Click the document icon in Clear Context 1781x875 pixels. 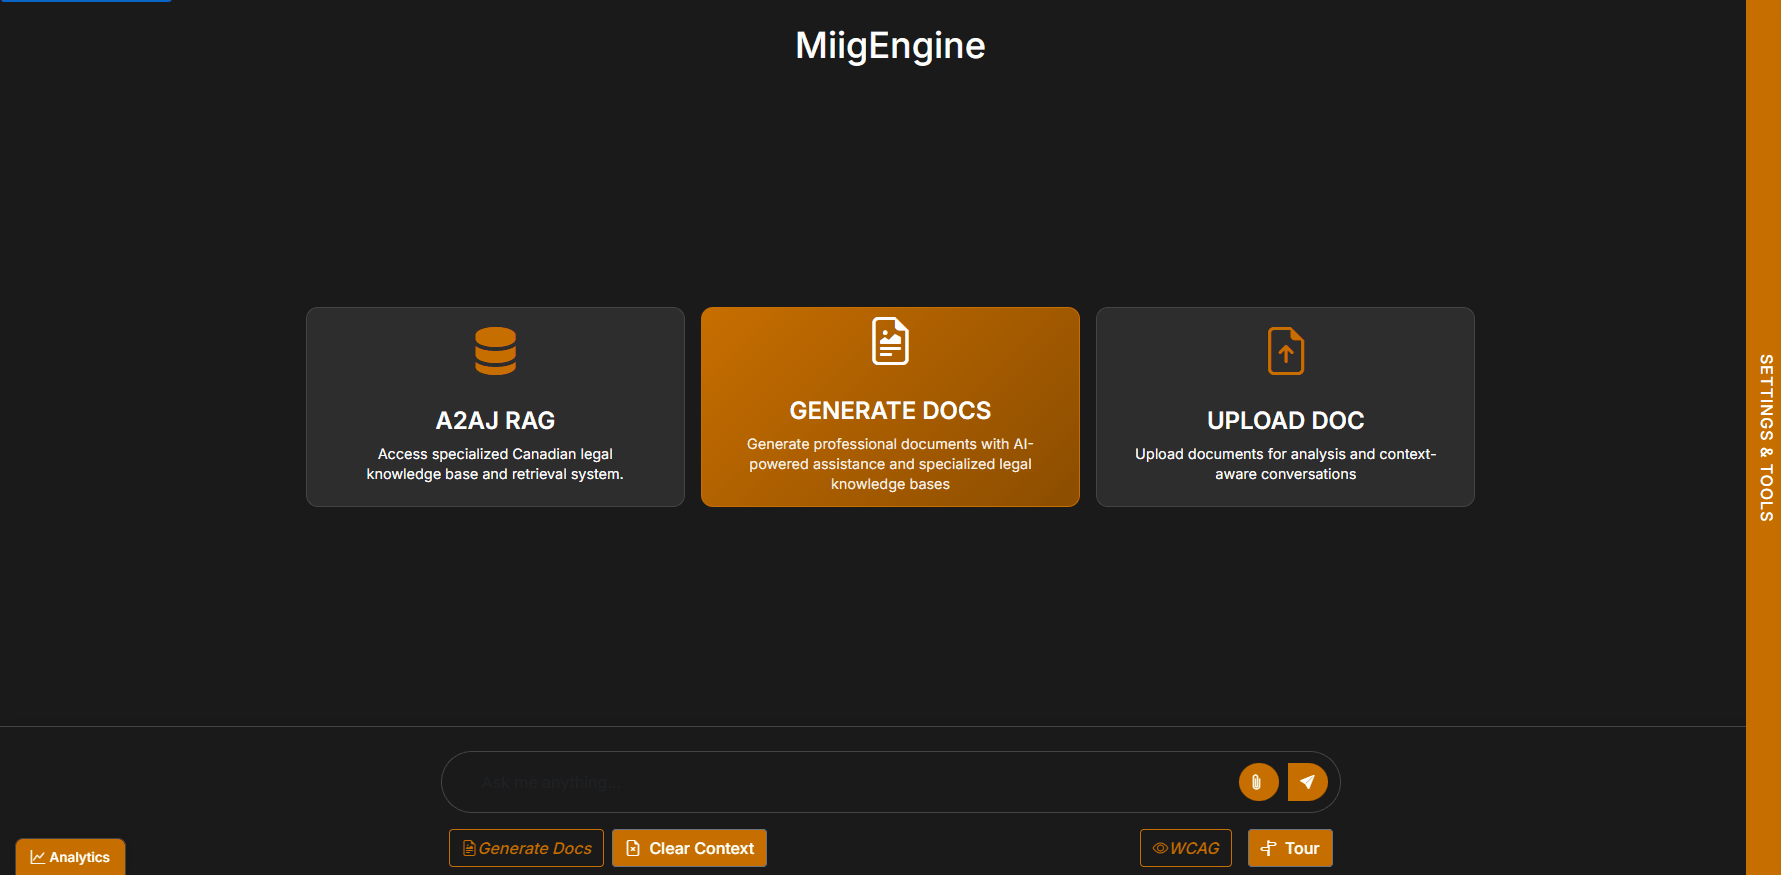click(633, 848)
